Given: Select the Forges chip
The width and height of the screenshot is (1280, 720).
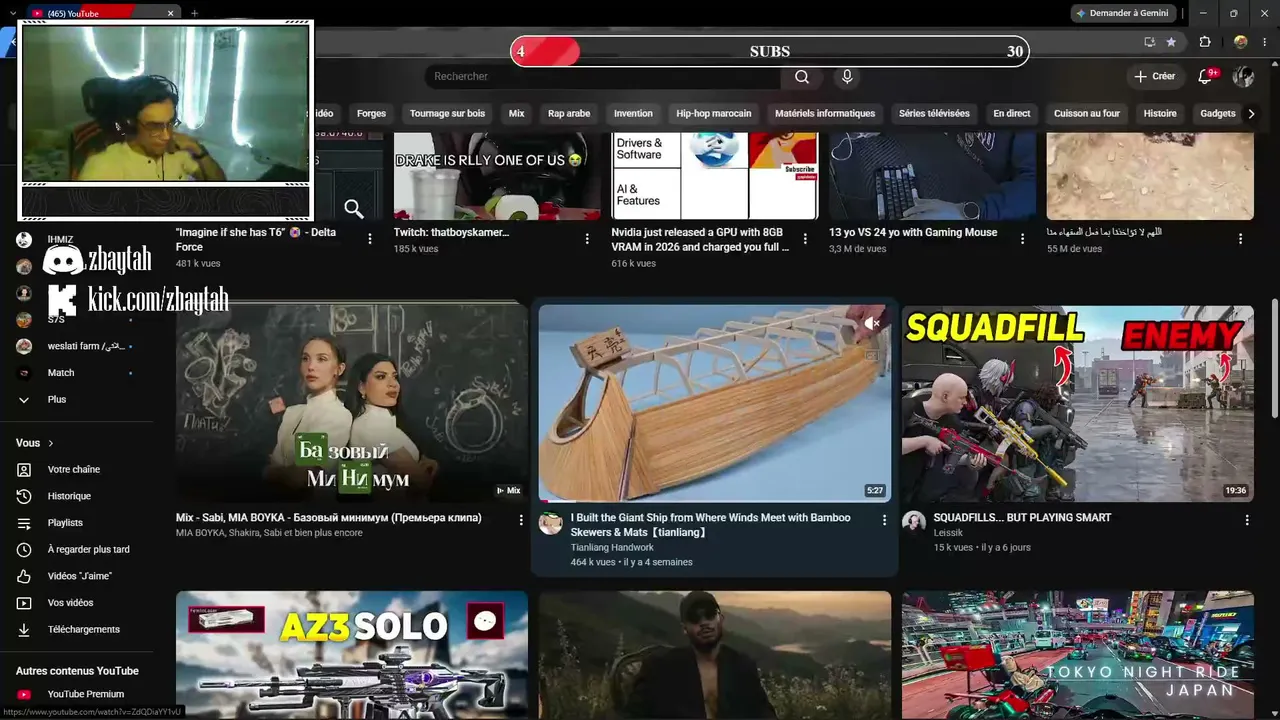Looking at the screenshot, I should 371,114.
